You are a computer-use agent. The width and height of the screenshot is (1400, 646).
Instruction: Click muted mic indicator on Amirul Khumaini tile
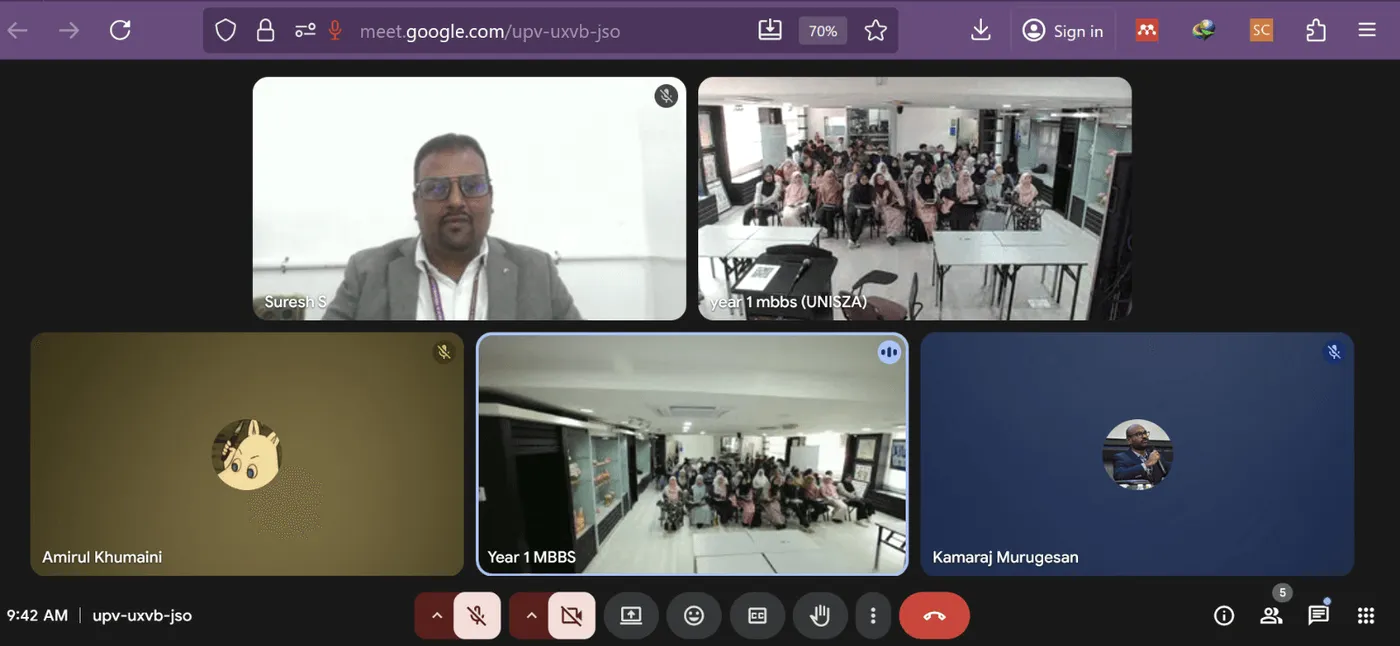[444, 352]
